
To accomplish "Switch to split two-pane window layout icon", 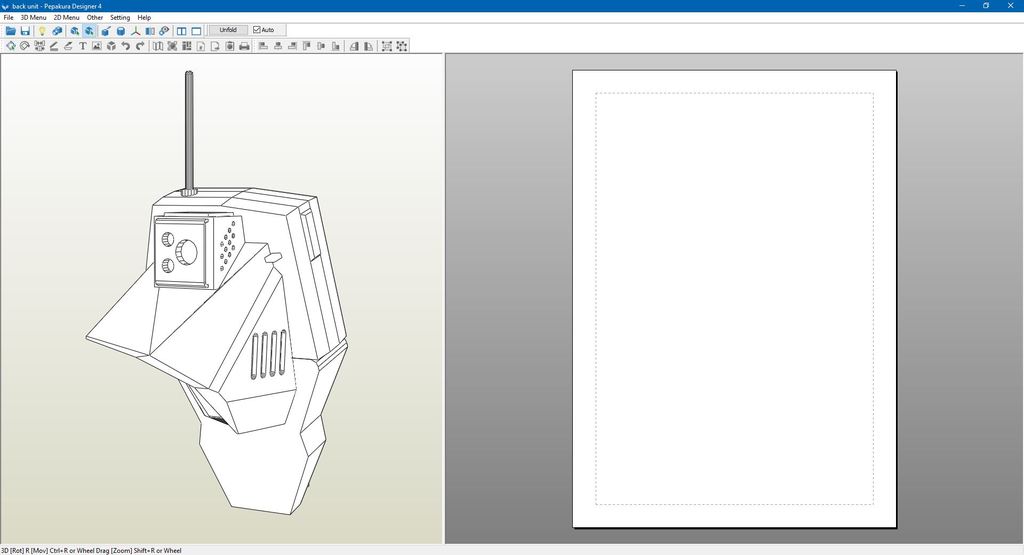I will click(182, 31).
